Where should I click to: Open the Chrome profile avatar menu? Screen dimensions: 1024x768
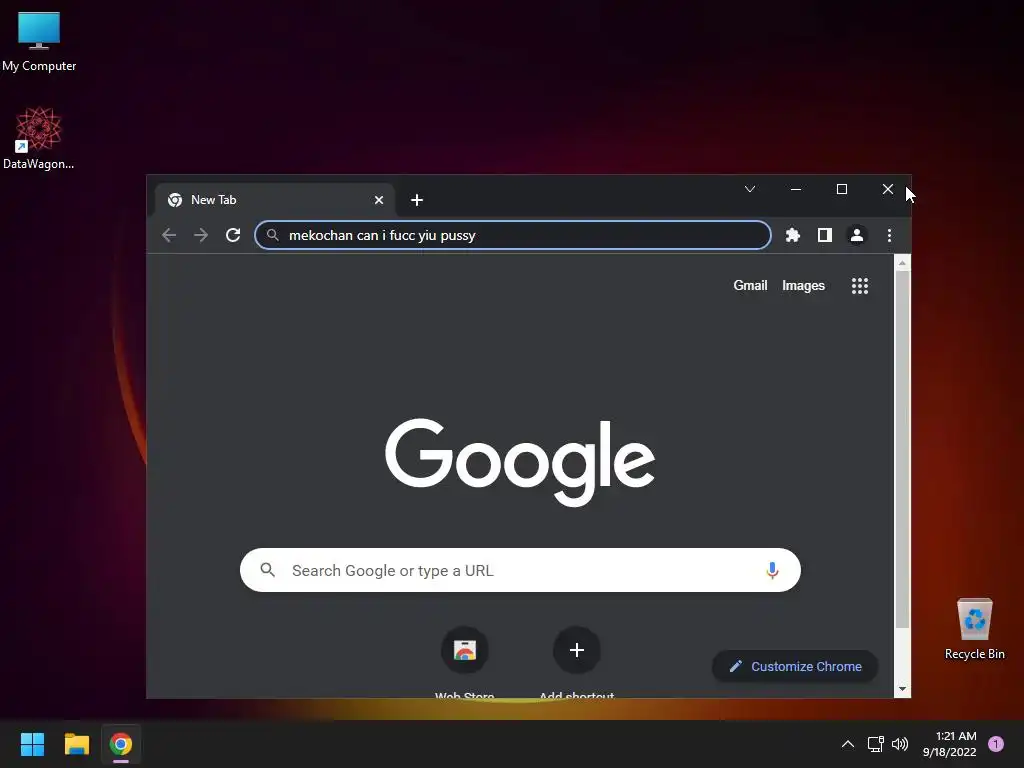point(857,235)
